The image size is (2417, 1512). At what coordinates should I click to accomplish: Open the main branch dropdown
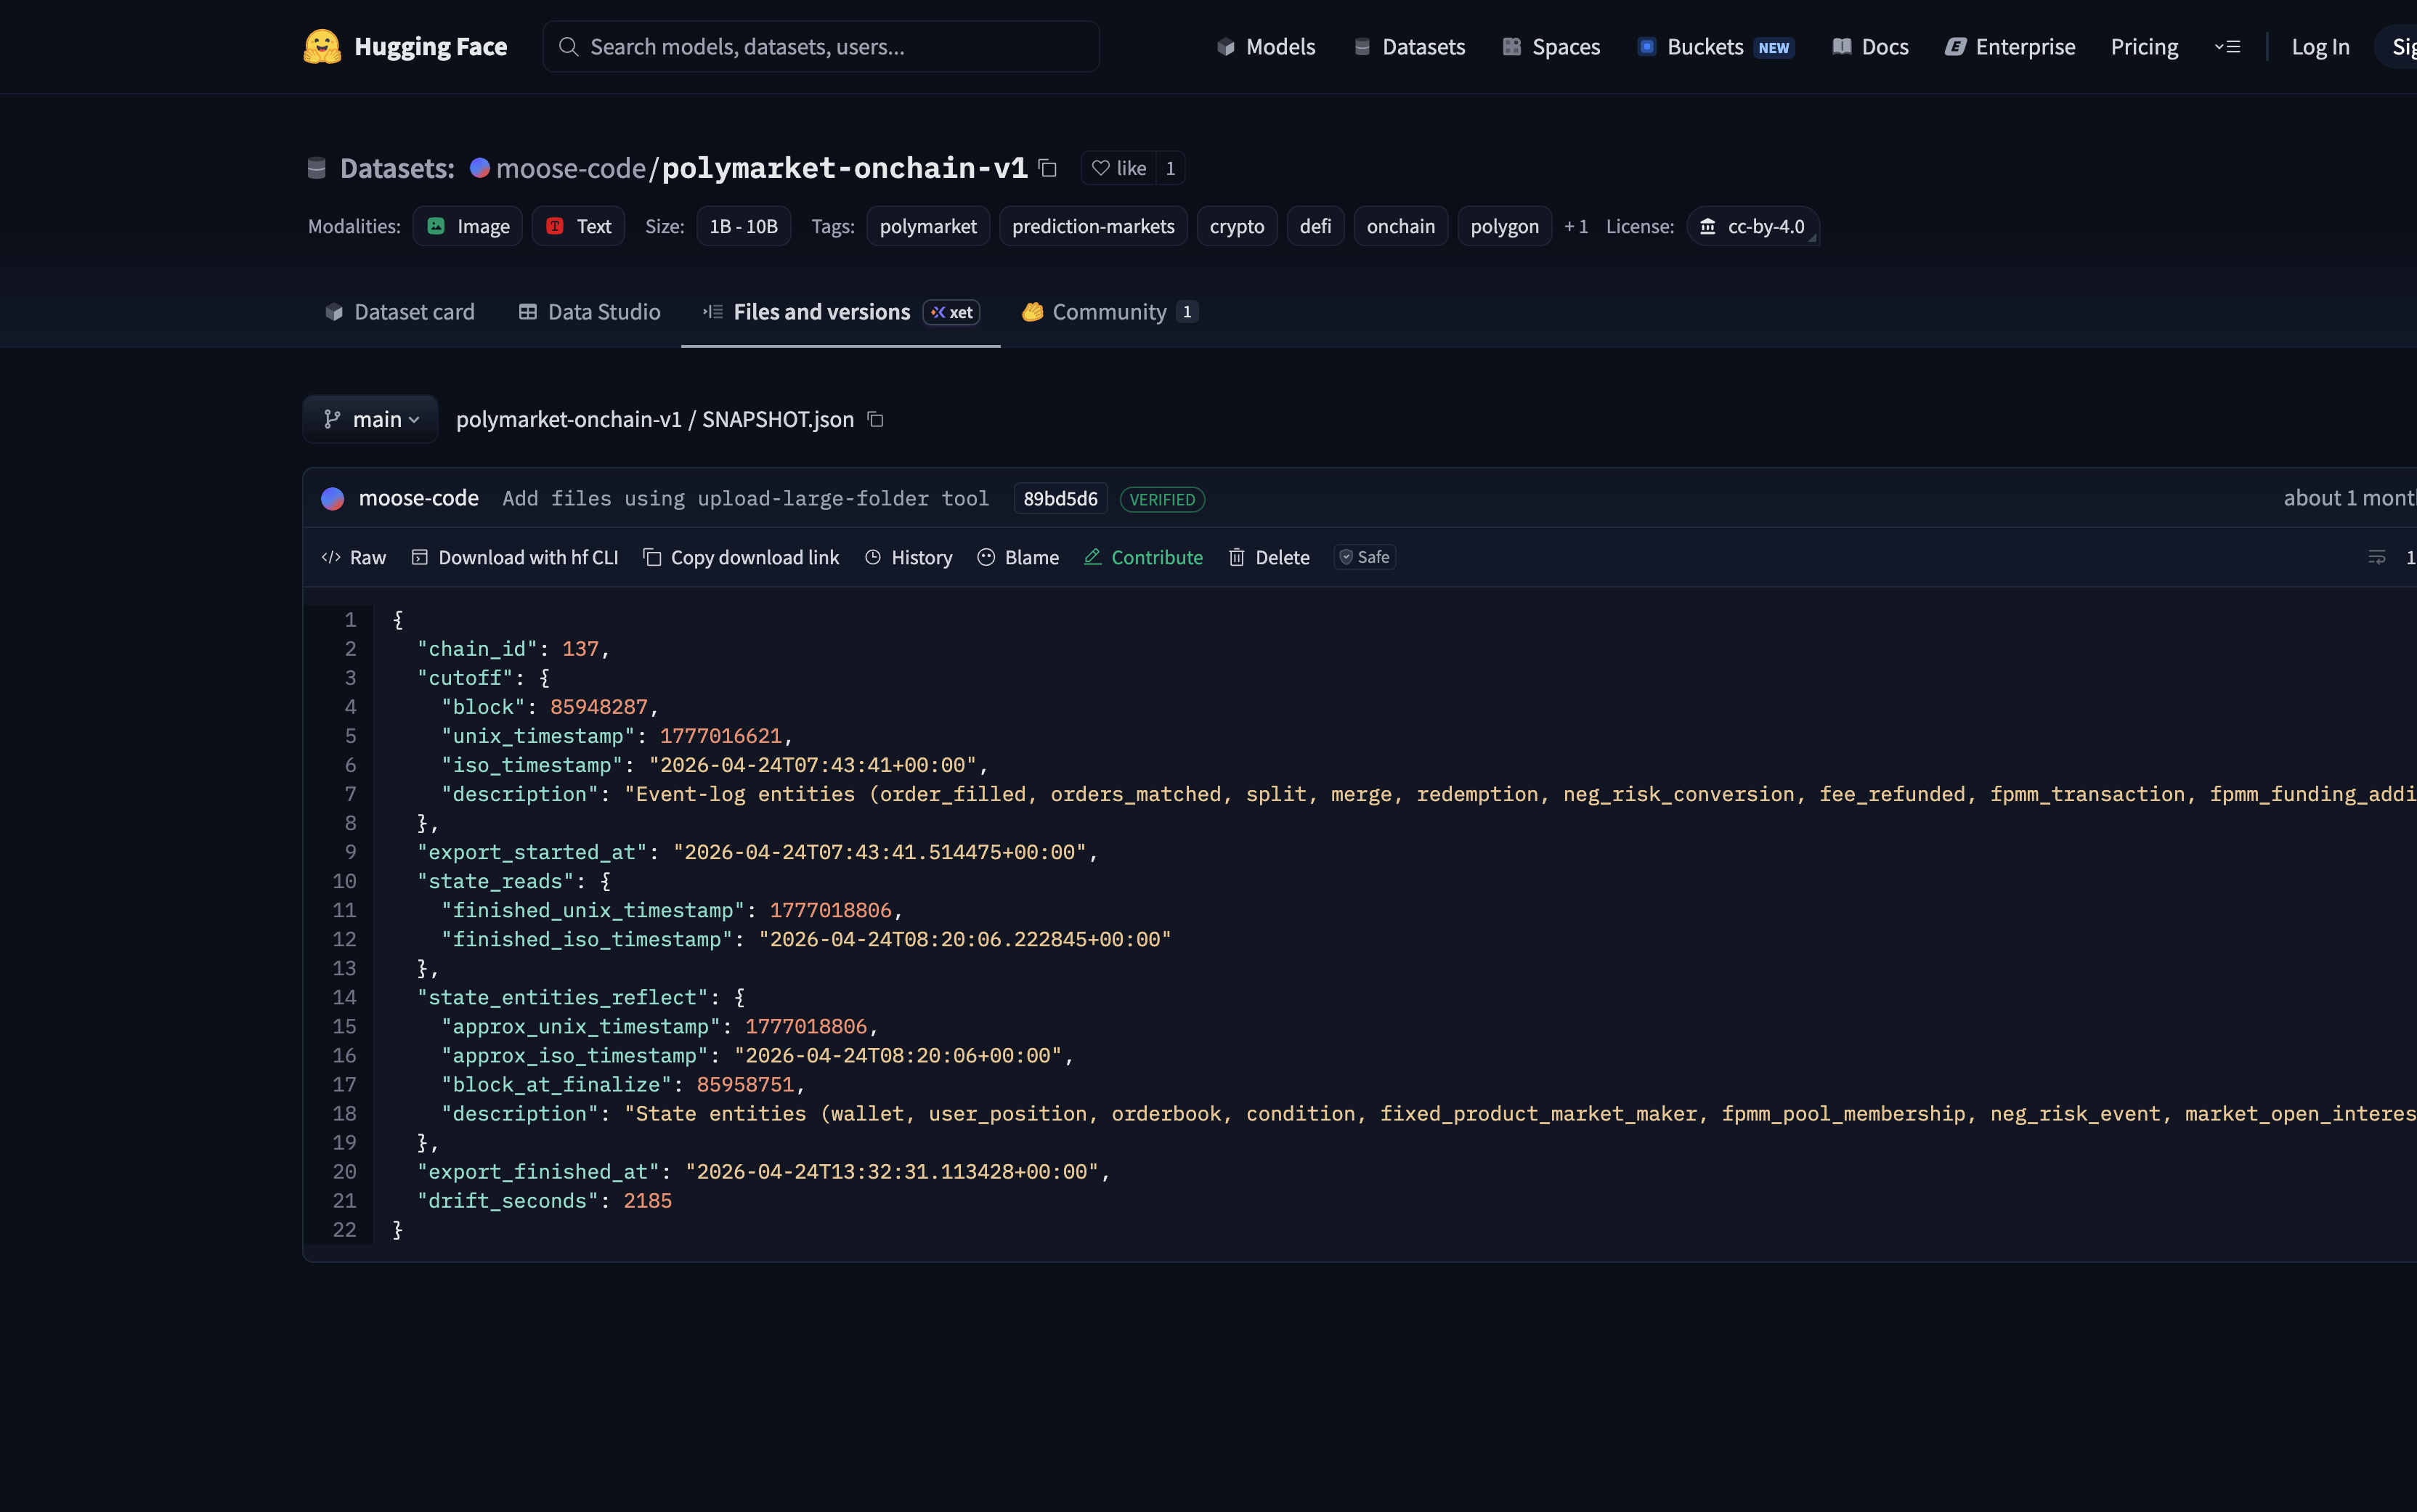(x=370, y=419)
